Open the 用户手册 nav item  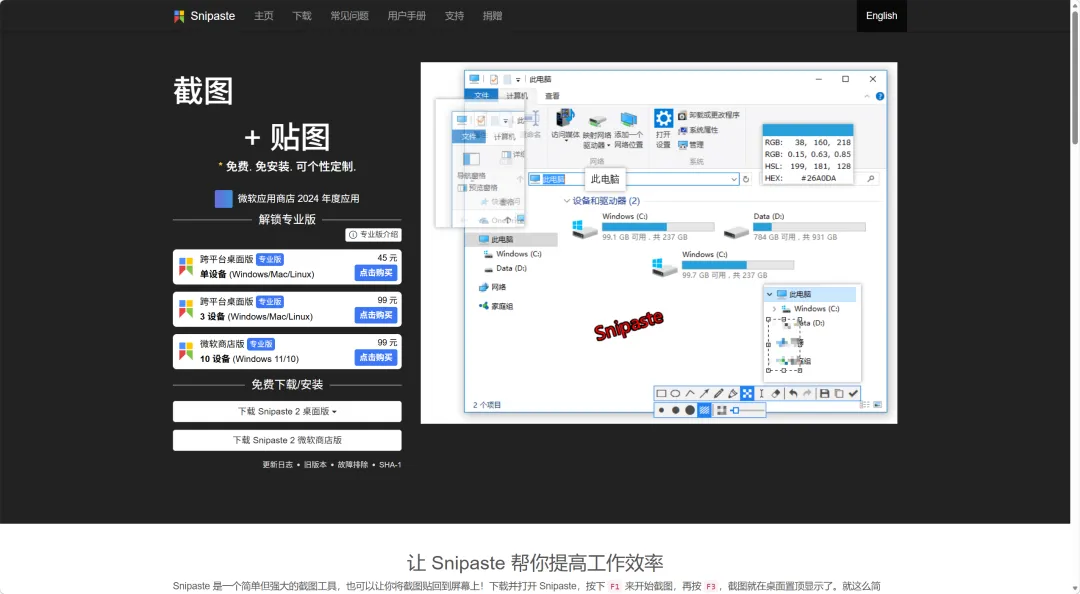tap(406, 16)
